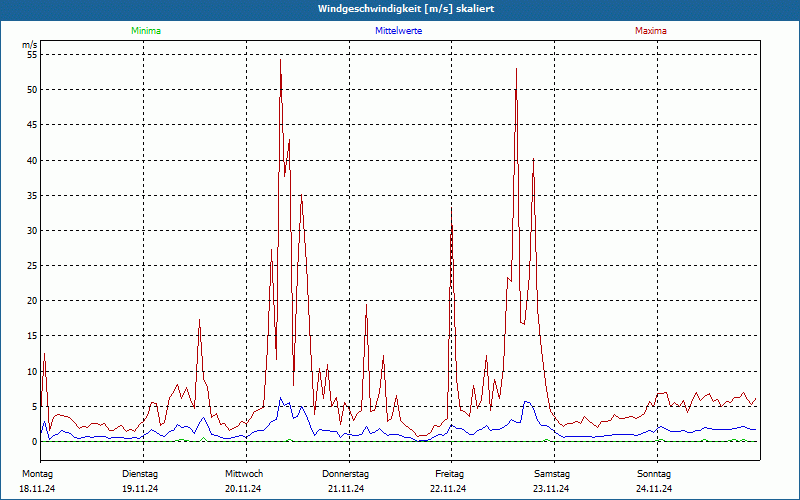The height and width of the screenshot is (500, 800).
Task: Click the 5 y-axis value
Action: (x=35, y=407)
